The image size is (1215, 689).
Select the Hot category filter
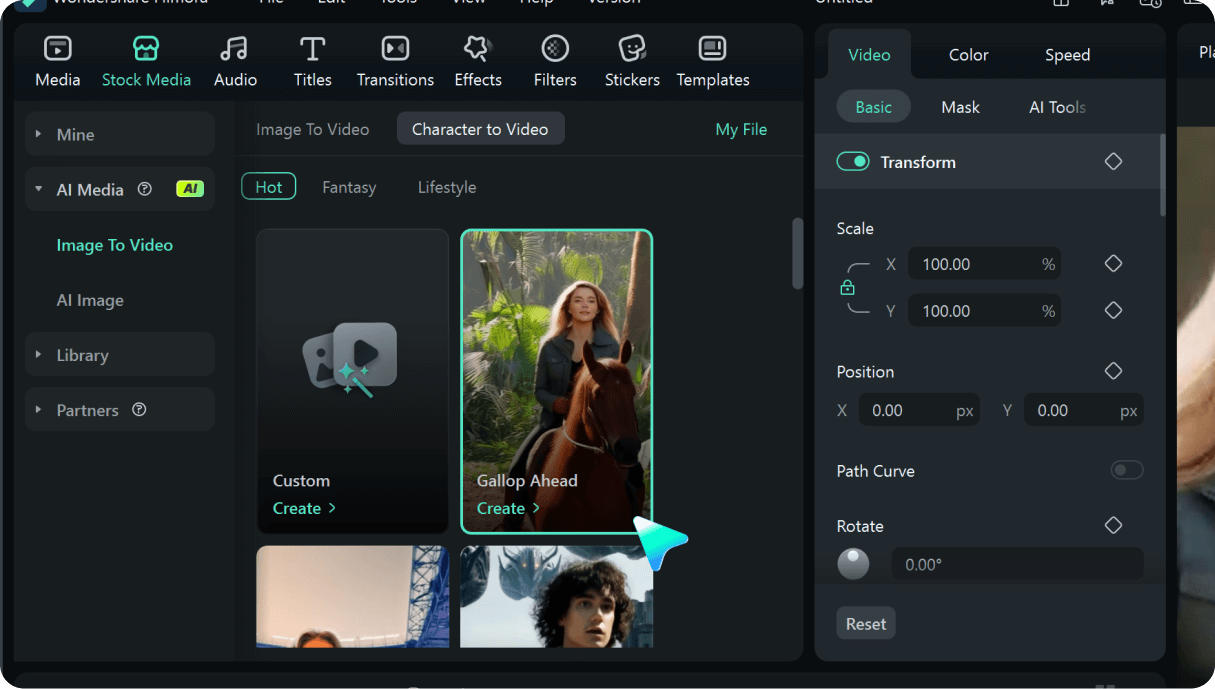269,187
